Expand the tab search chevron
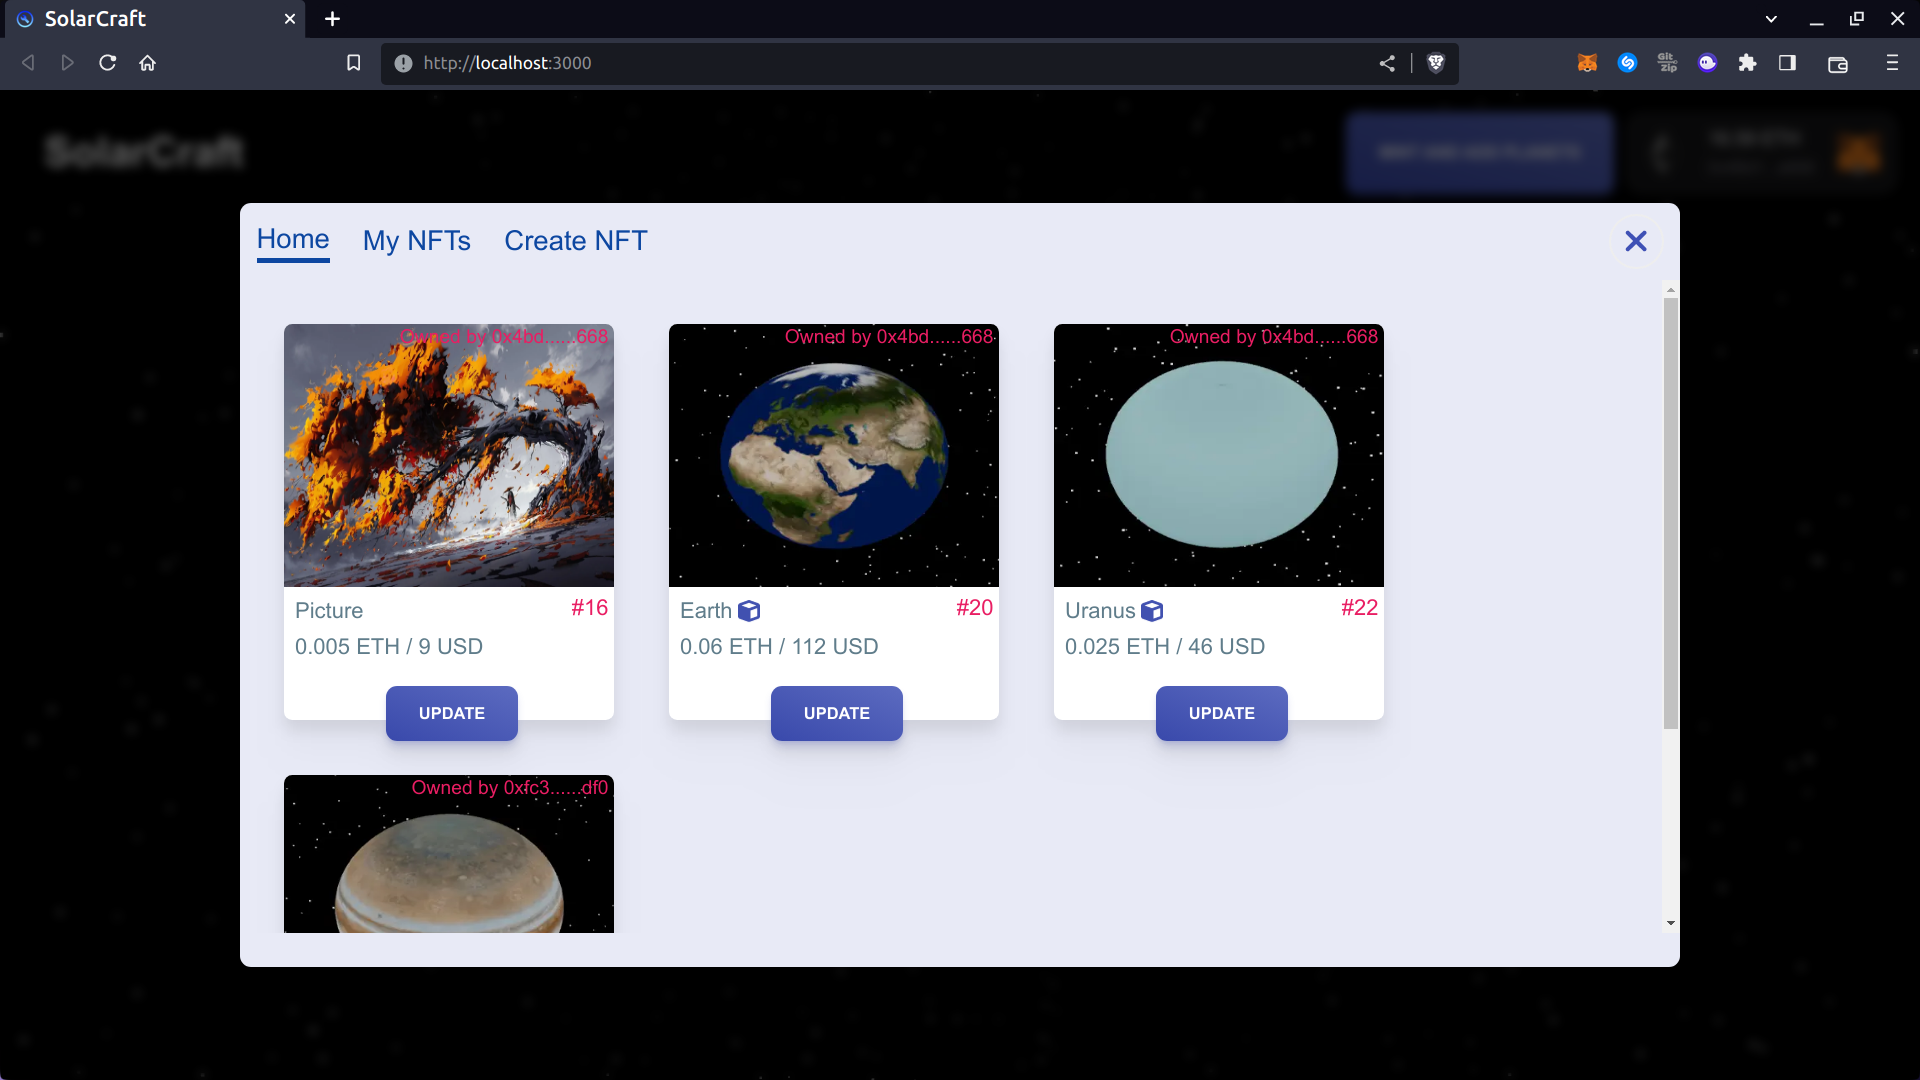Screen dimensions: 1920x1080 (1771, 19)
